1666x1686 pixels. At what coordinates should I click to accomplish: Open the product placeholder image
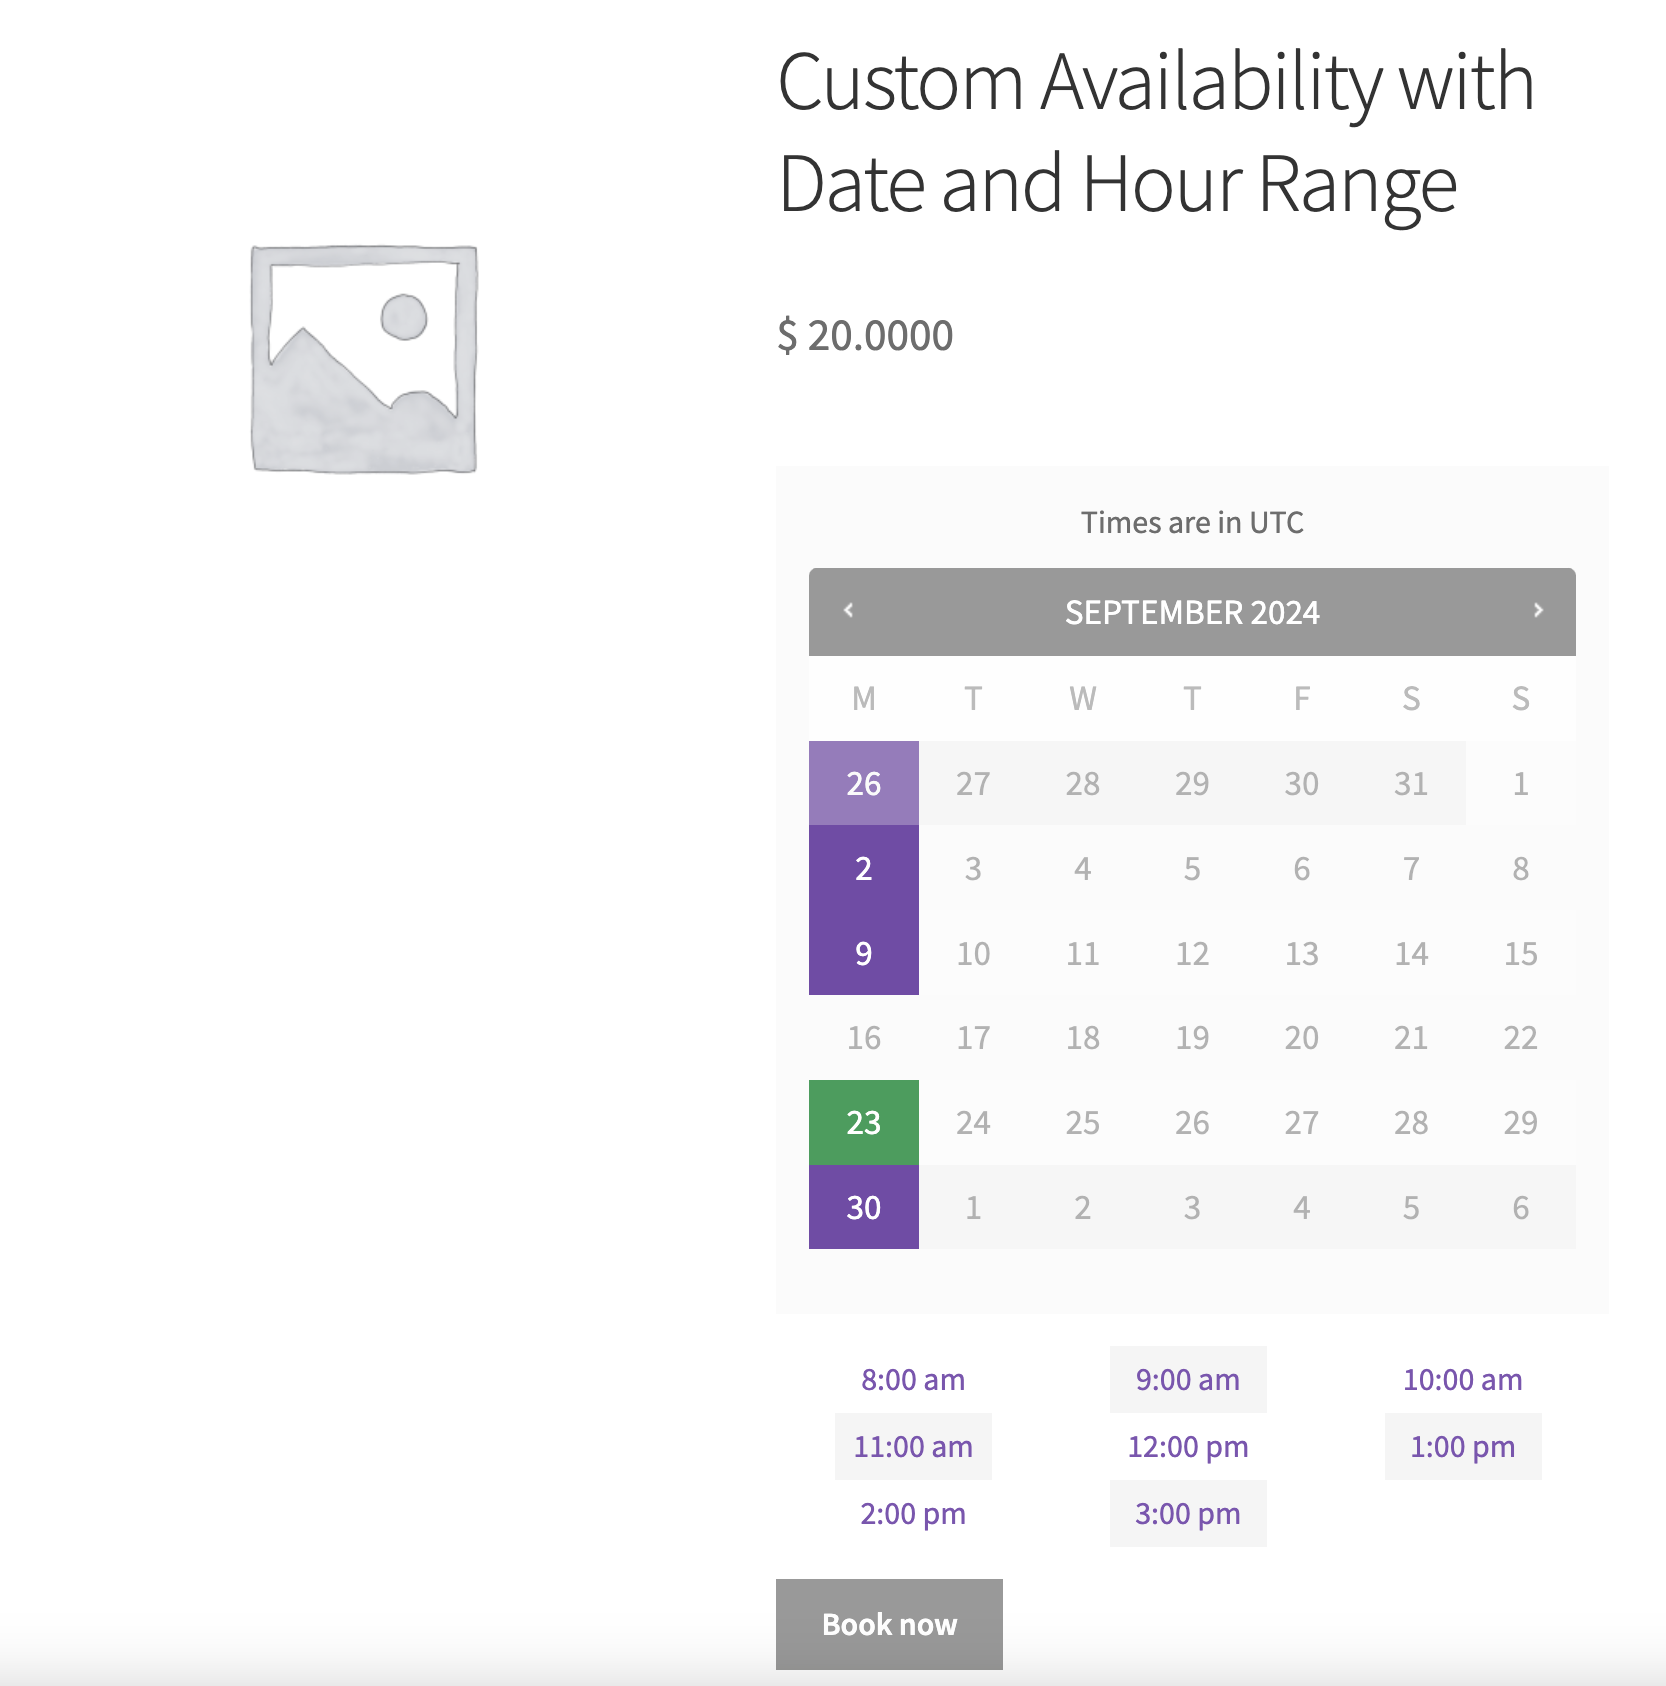tap(364, 359)
